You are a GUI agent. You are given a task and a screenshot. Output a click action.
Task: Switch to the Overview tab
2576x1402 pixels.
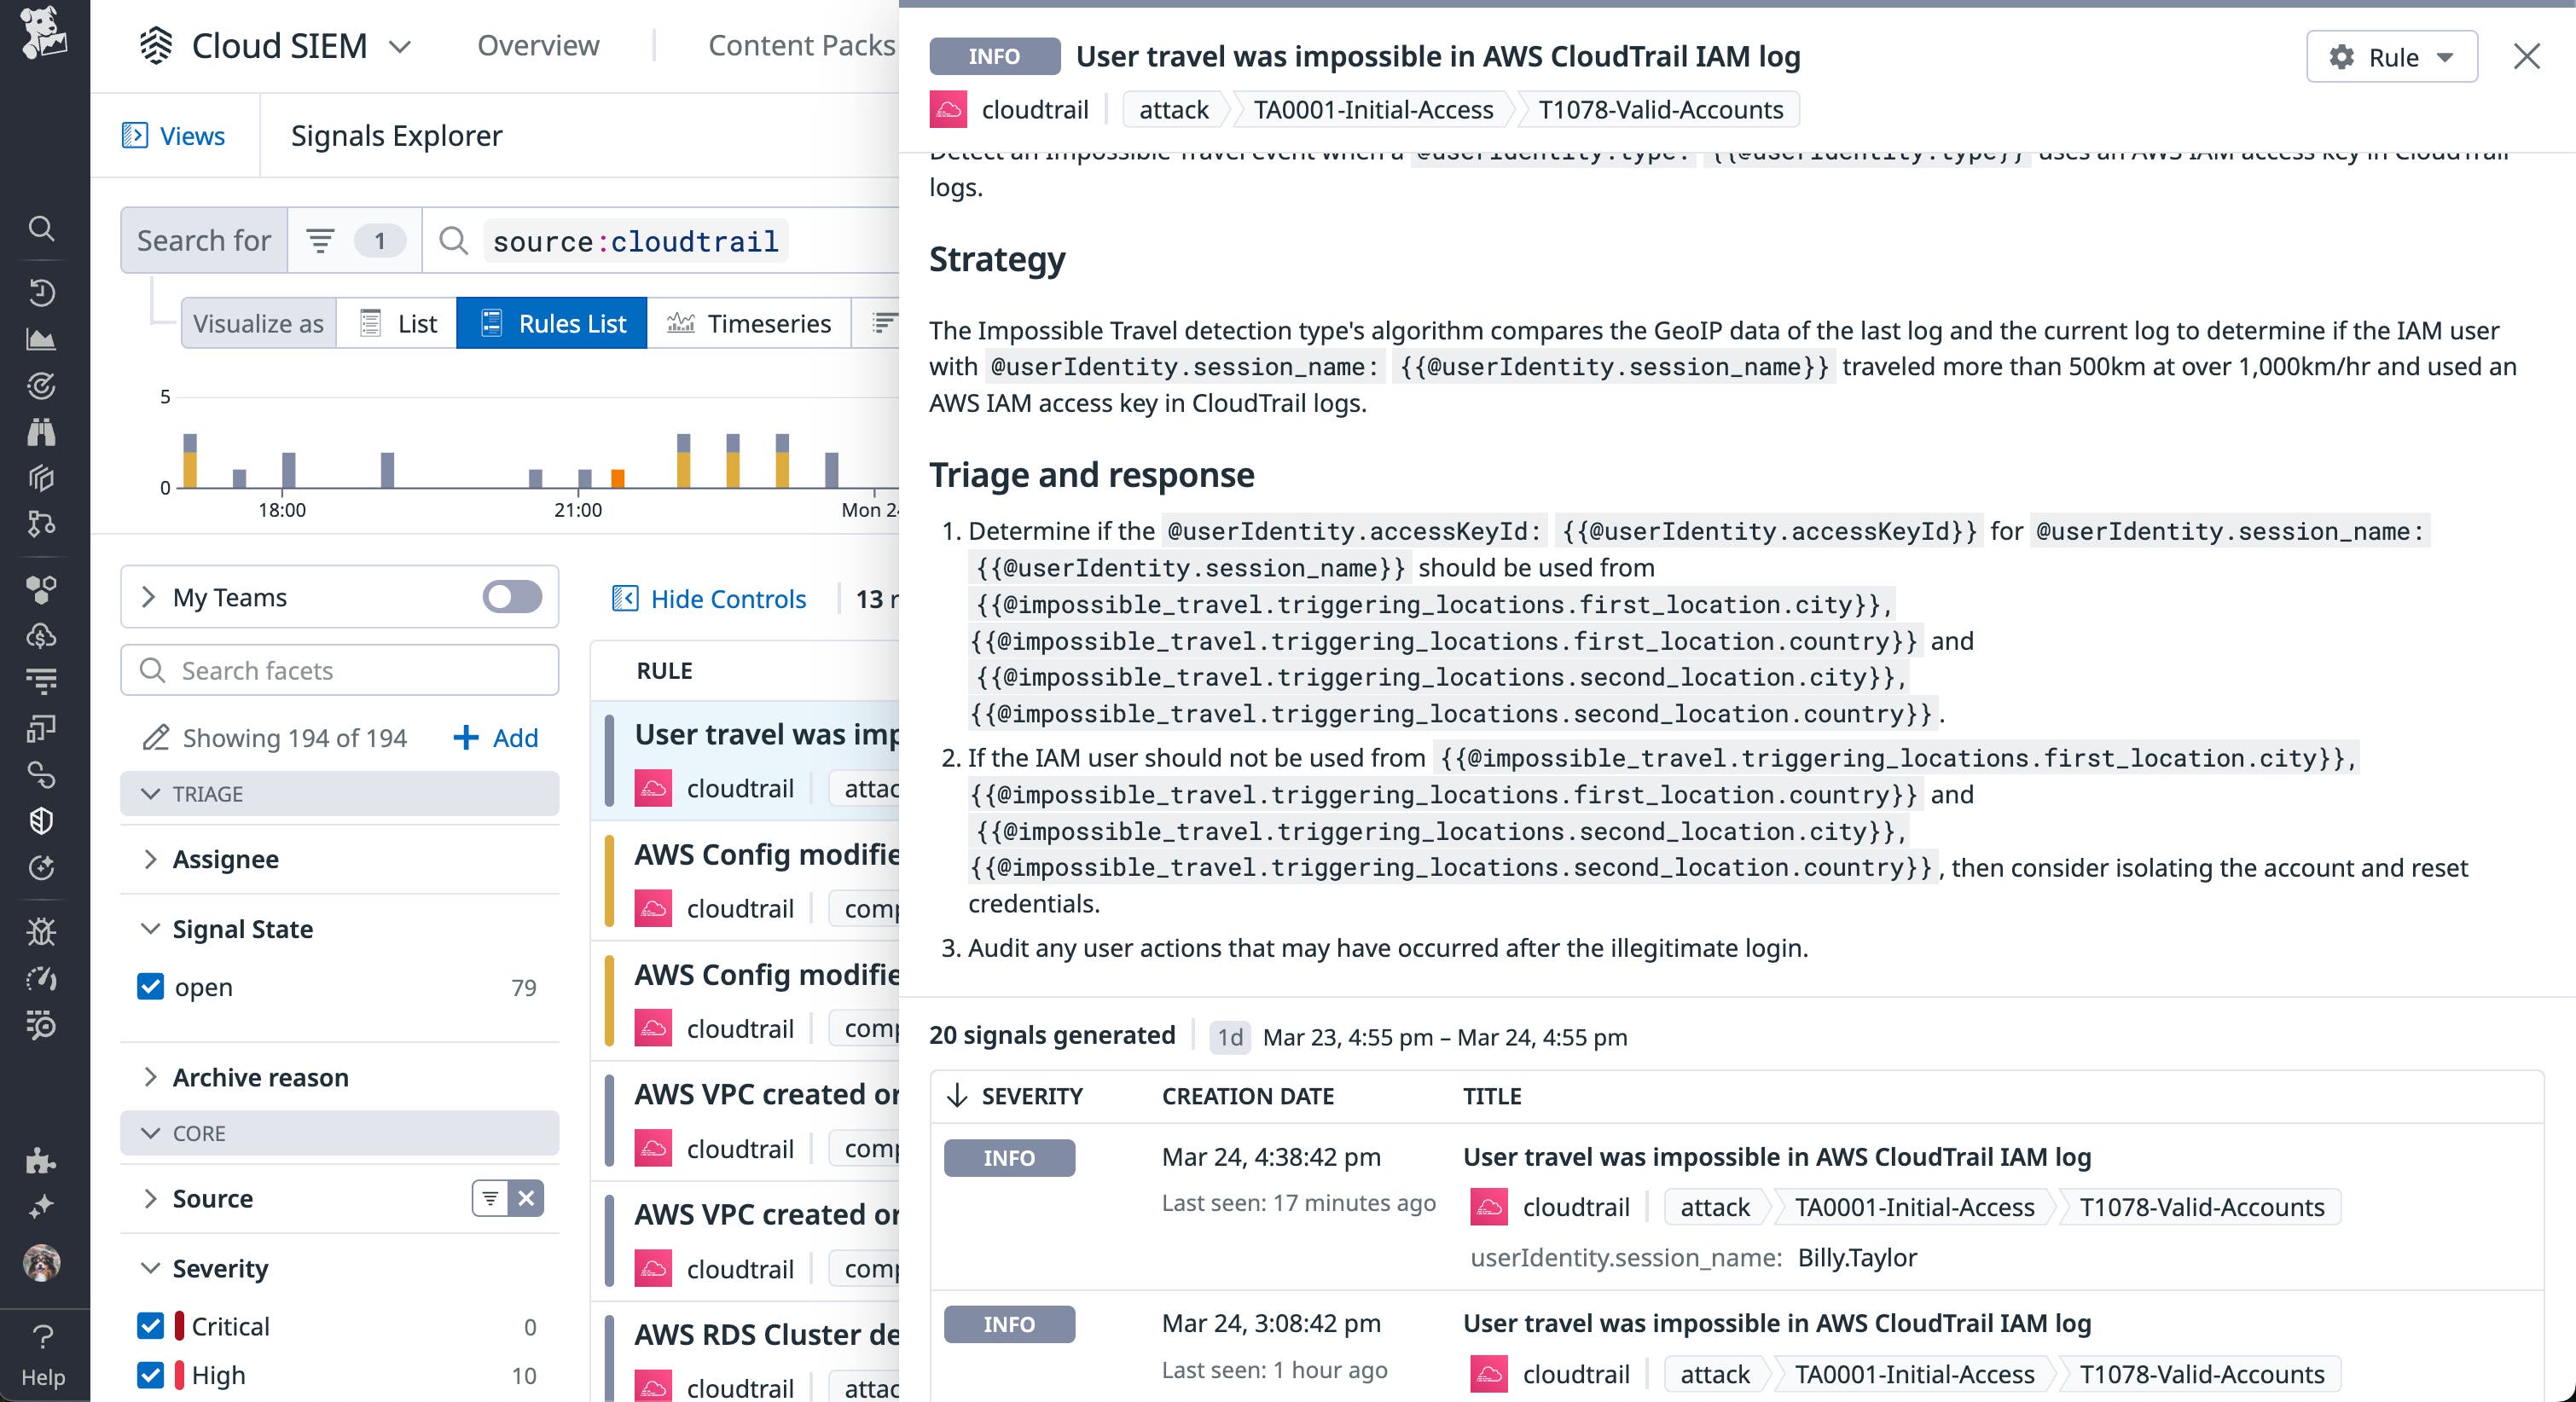(x=537, y=45)
